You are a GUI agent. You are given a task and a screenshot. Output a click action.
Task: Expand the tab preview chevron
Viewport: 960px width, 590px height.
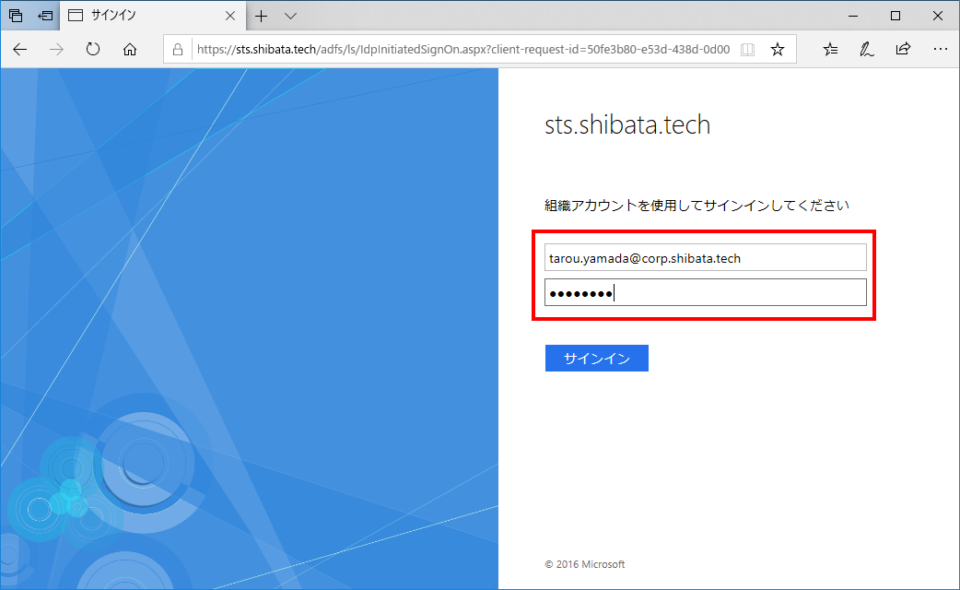tap(291, 16)
